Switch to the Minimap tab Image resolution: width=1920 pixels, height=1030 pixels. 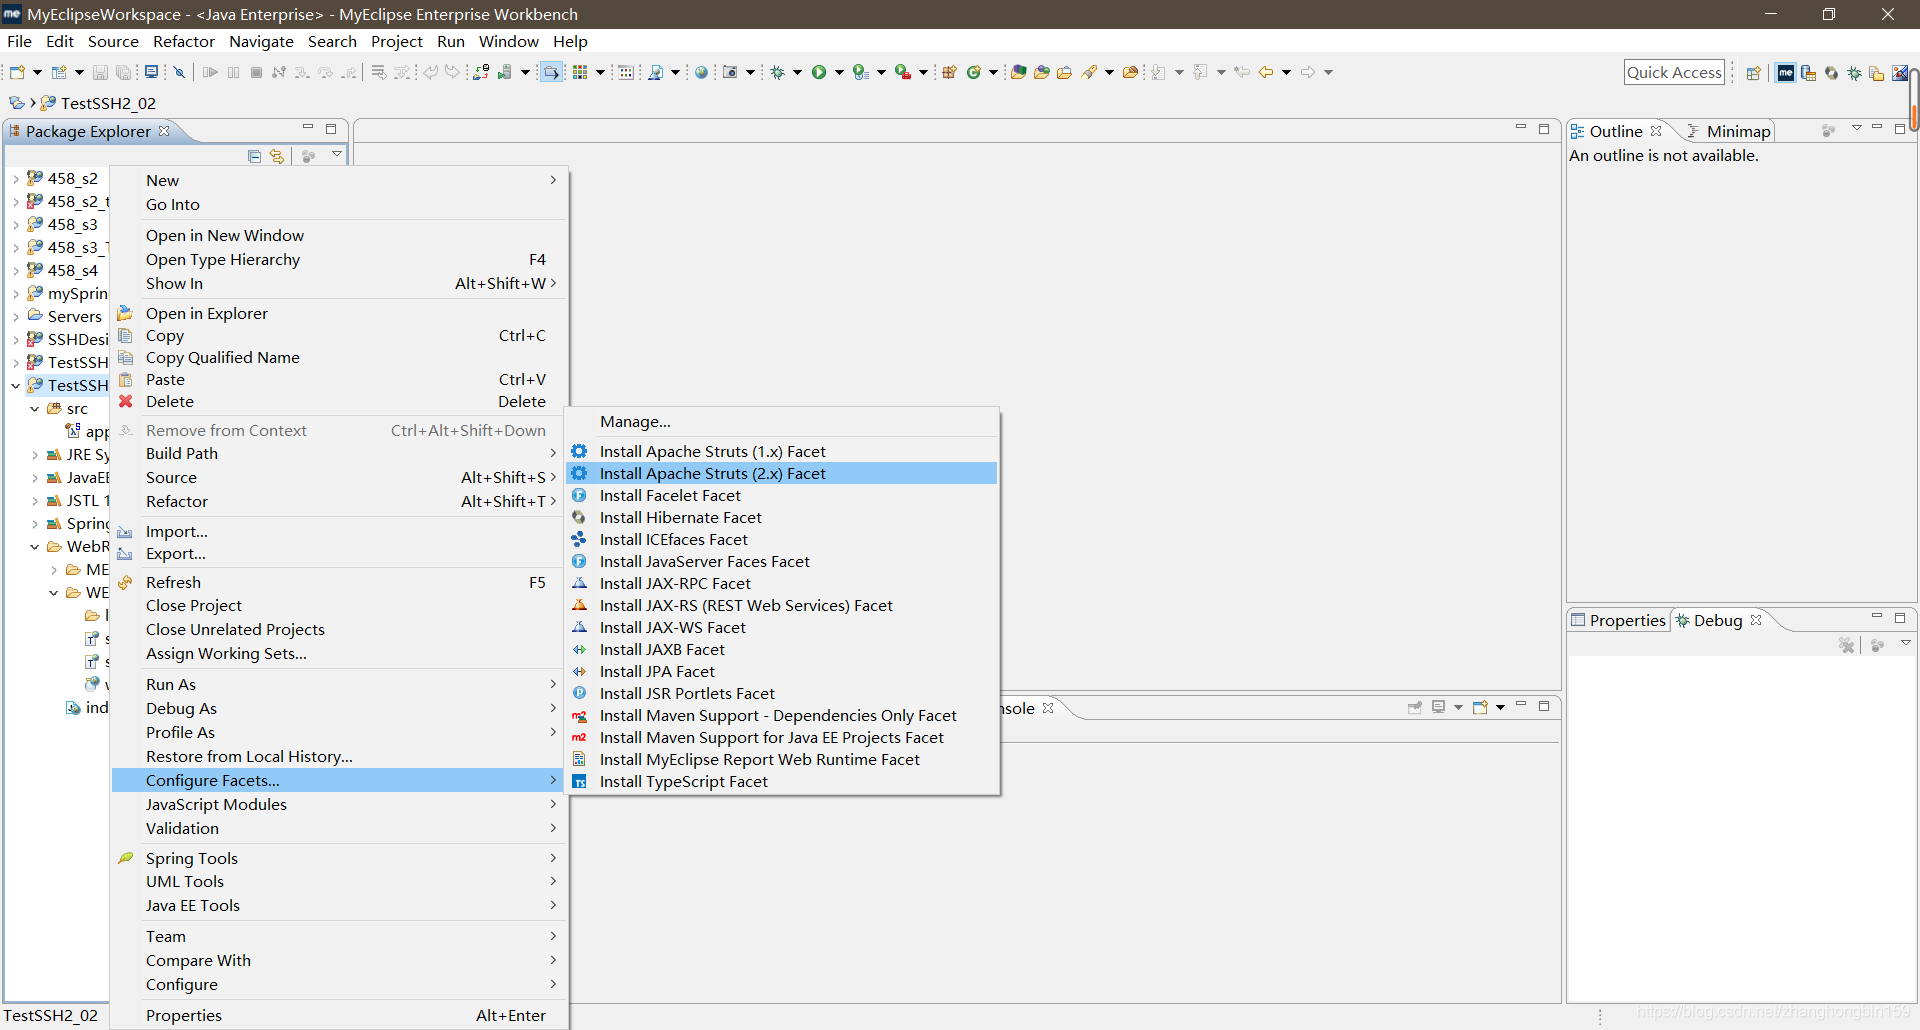pyautogui.click(x=1728, y=131)
